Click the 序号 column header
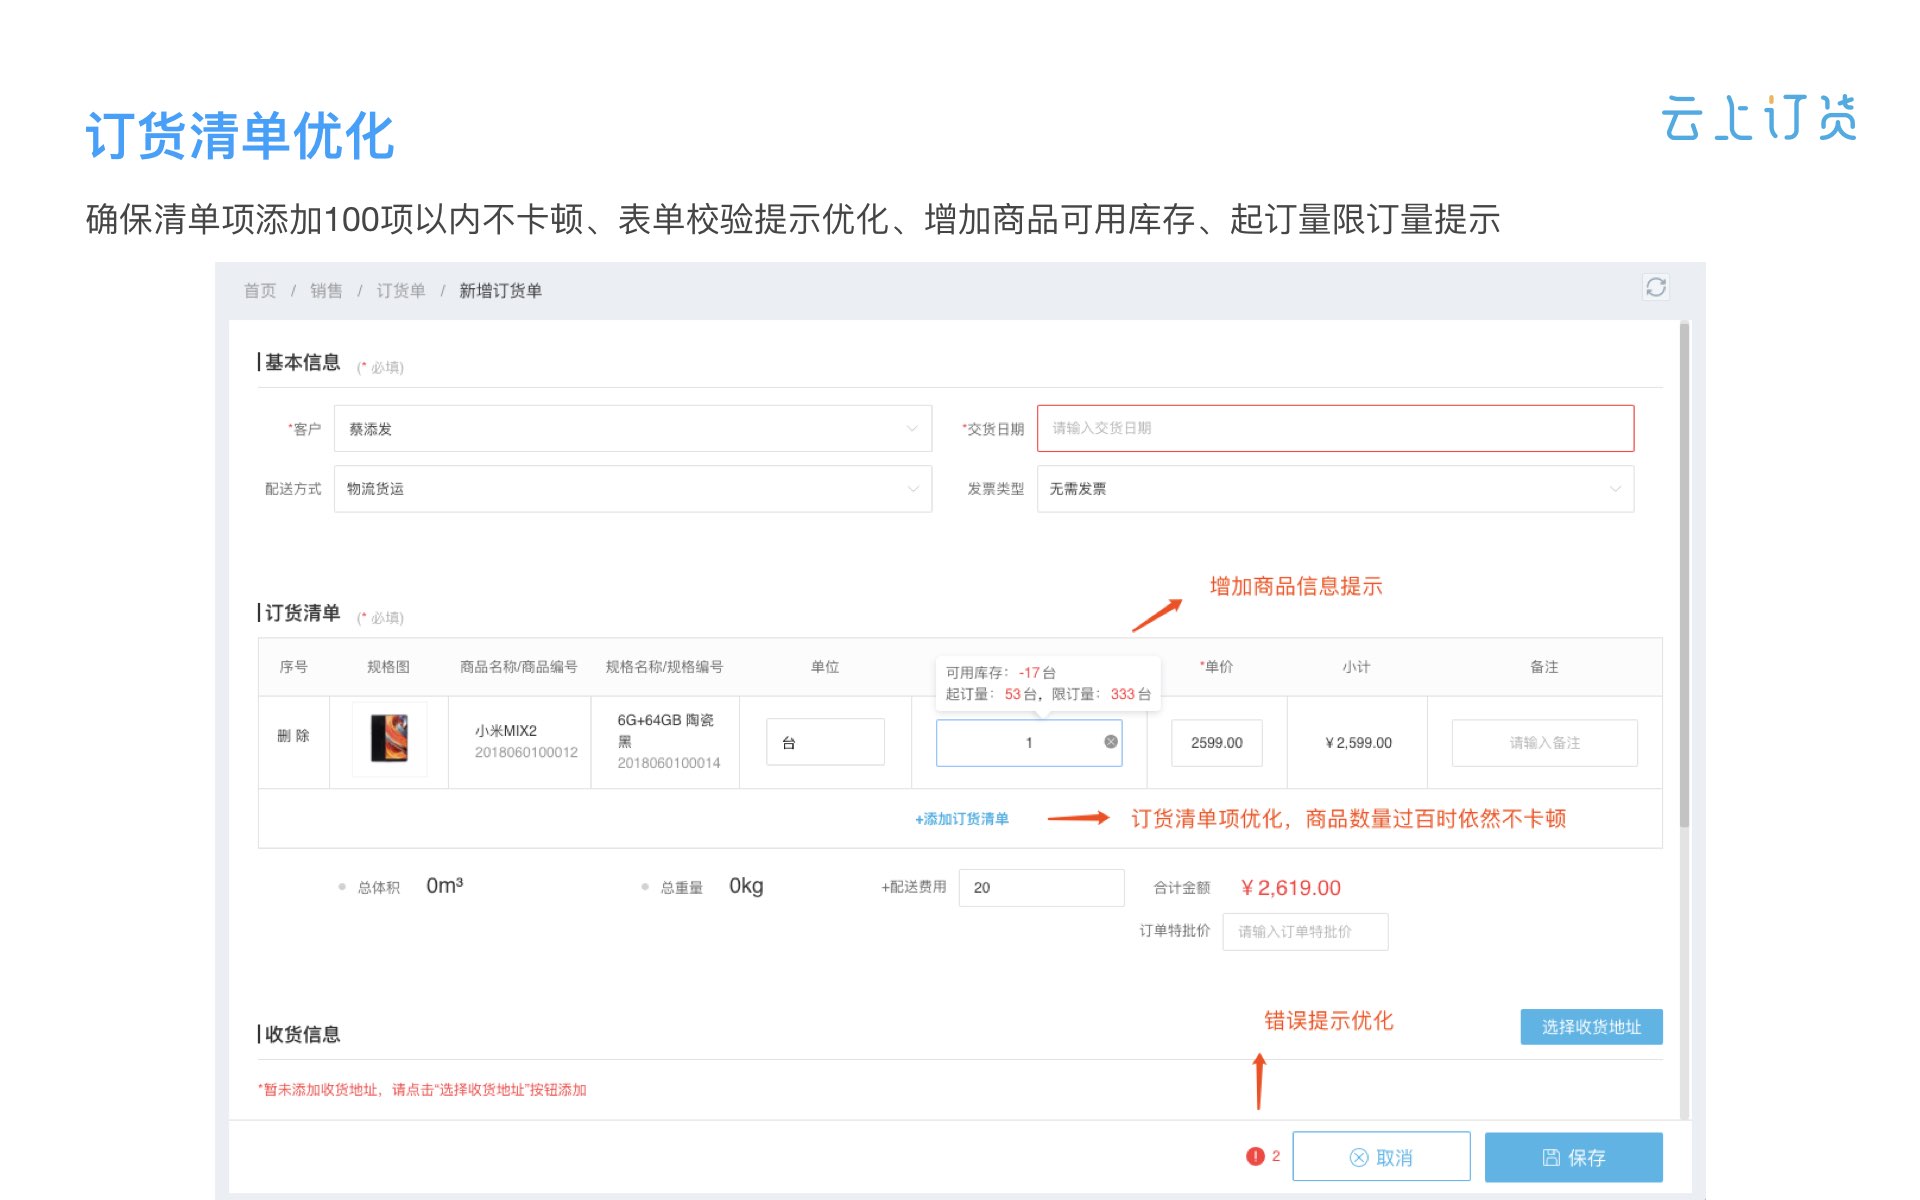This screenshot has height=1200, width=1920. click(293, 667)
